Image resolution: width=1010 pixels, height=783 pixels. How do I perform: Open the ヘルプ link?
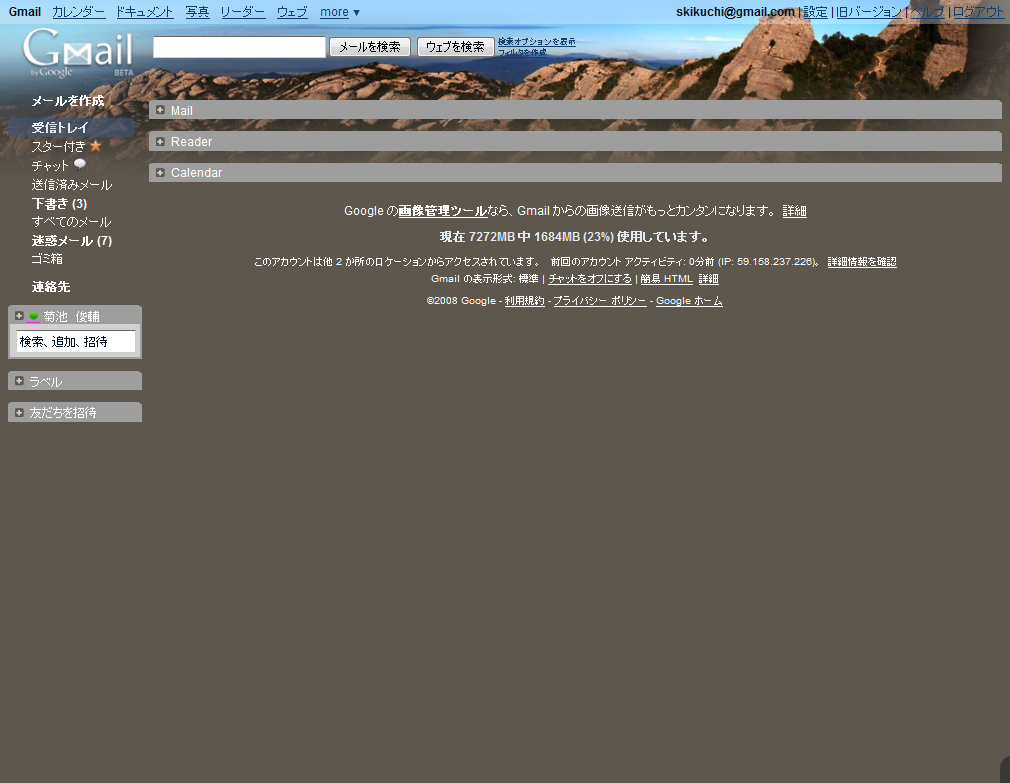click(x=927, y=12)
